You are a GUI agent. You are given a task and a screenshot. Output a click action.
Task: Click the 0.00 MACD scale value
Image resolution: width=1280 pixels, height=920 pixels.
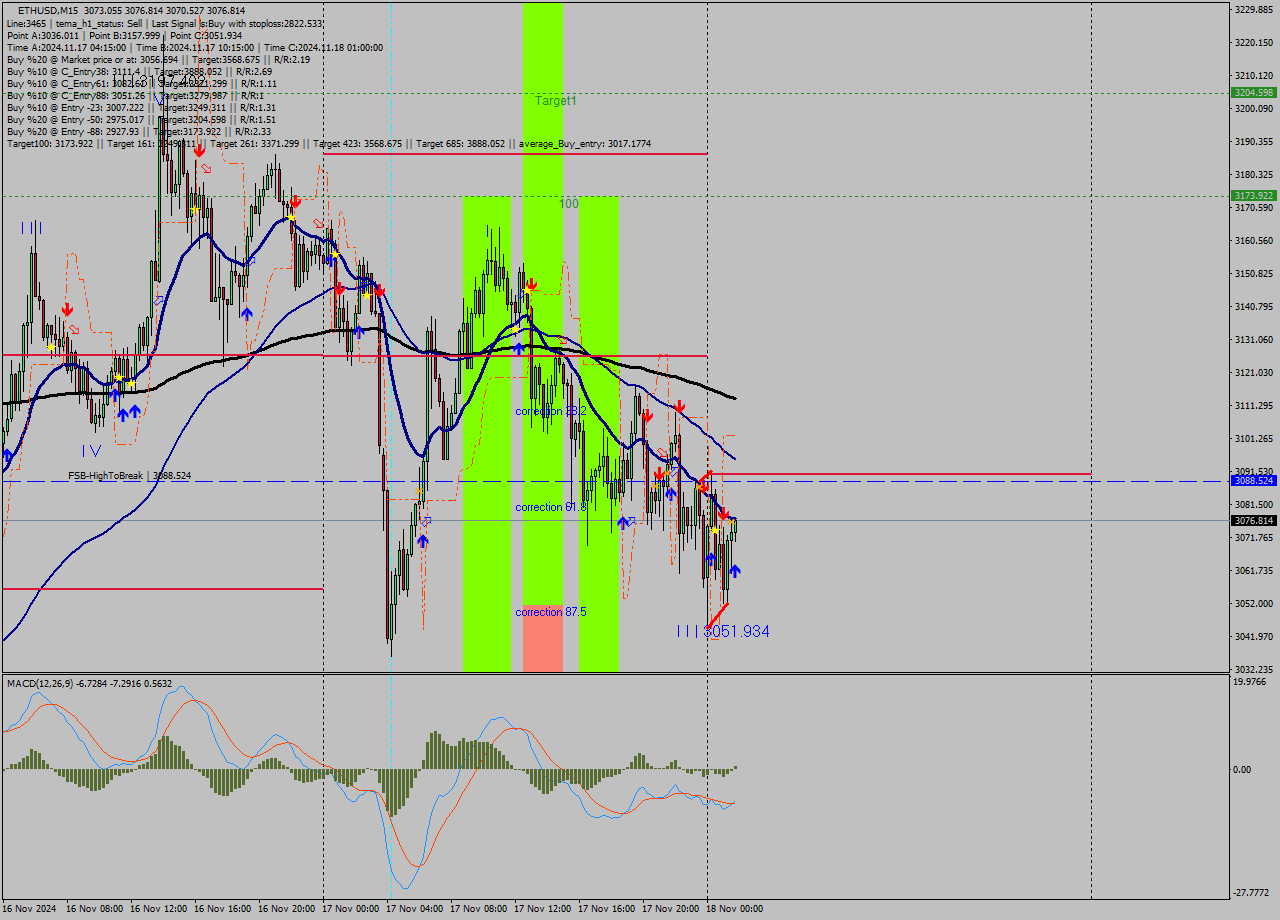coord(1242,769)
